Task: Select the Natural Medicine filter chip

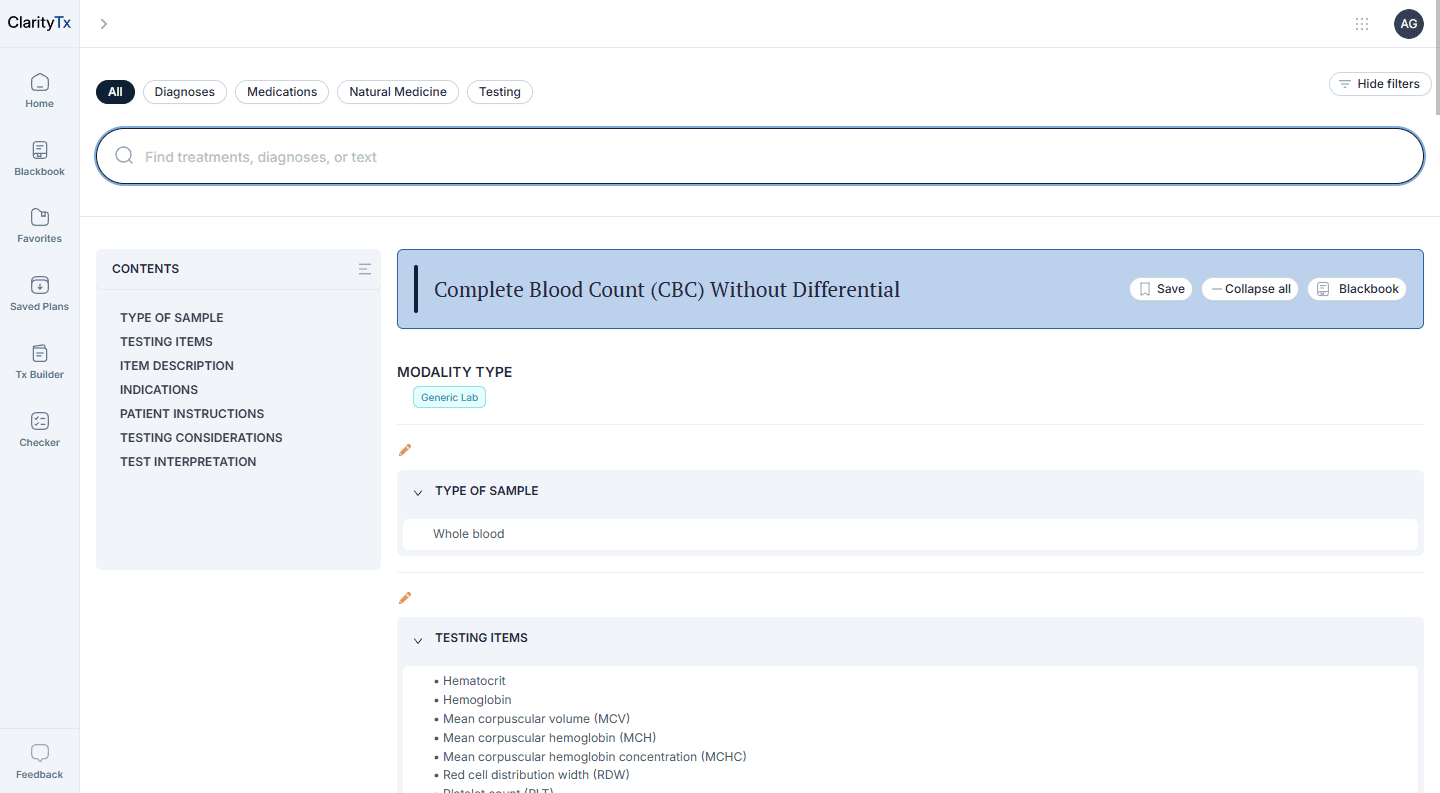Action: (x=397, y=92)
